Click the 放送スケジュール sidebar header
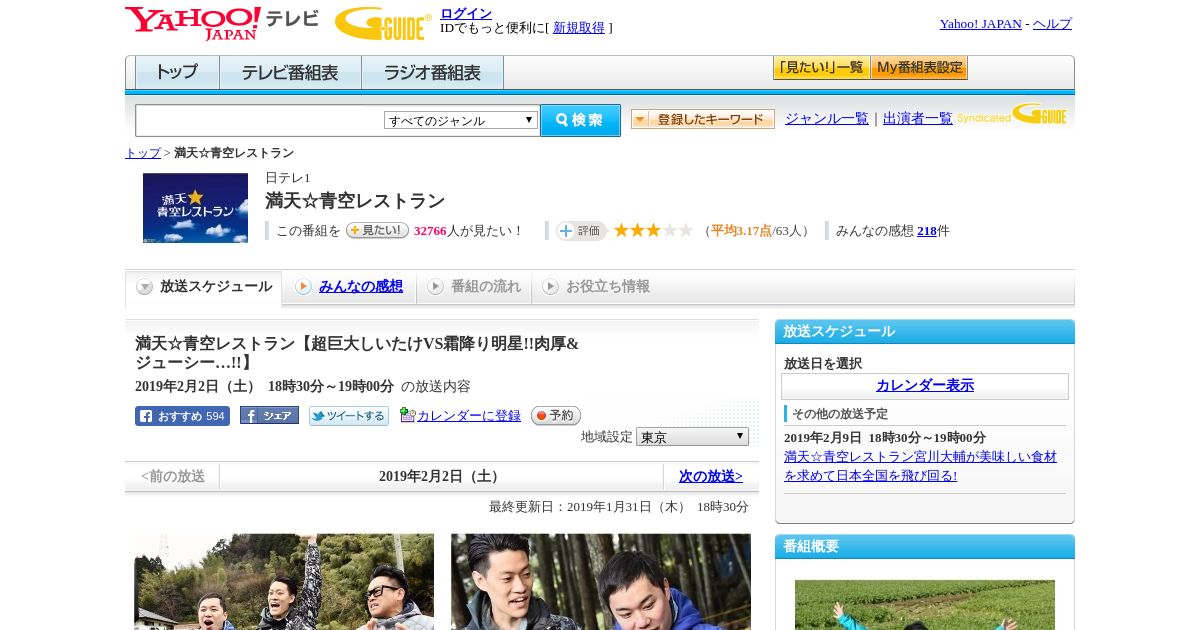Viewport: 1200px width, 630px height. [925, 332]
